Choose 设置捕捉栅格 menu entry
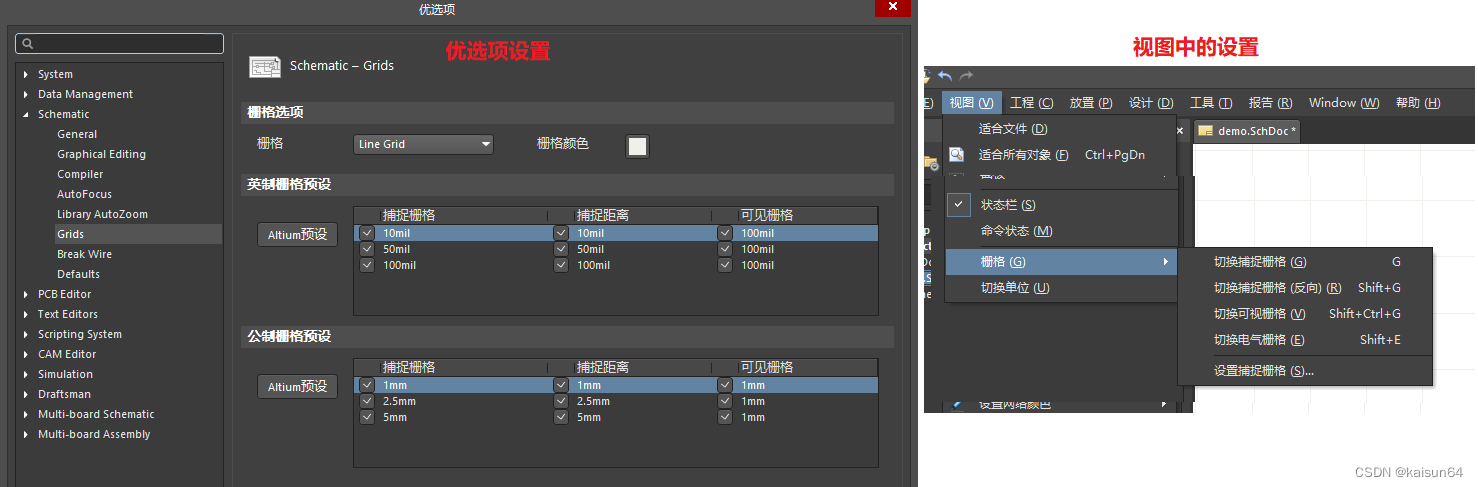Image resolution: width=1478 pixels, height=487 pixels. (x=1263, y=371)
